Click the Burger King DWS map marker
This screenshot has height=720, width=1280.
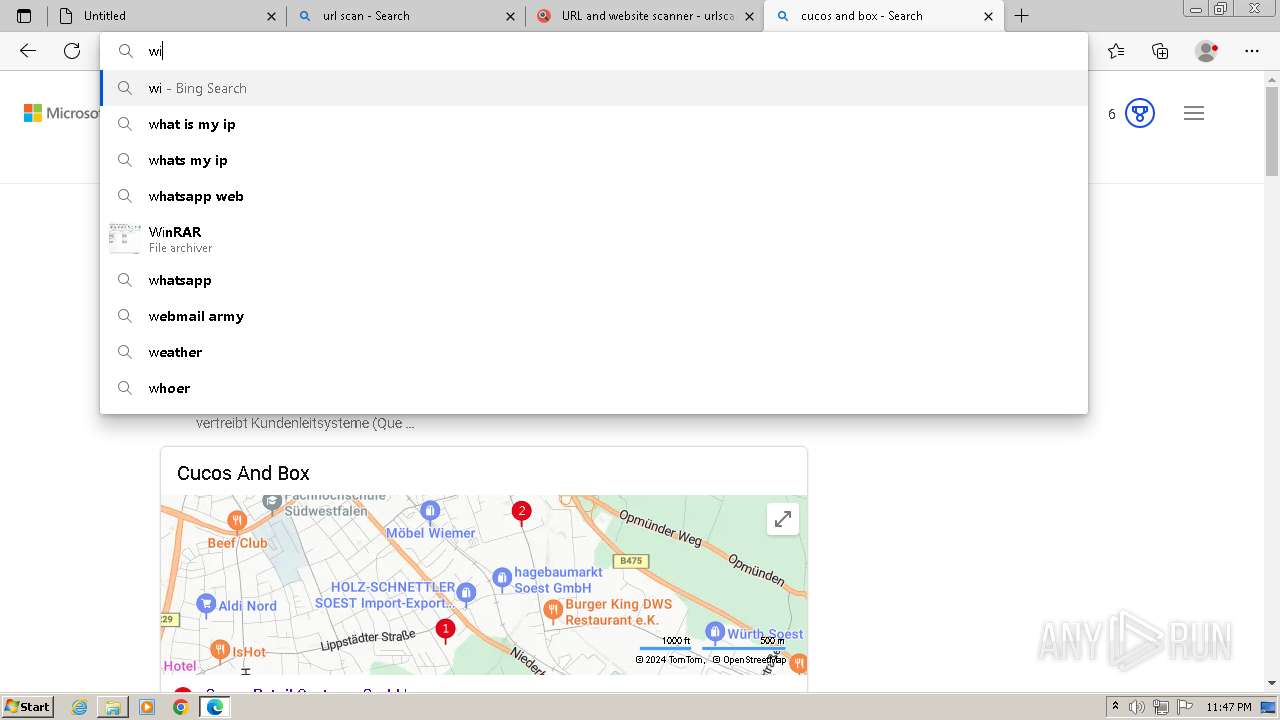click(x=552, y=609)
